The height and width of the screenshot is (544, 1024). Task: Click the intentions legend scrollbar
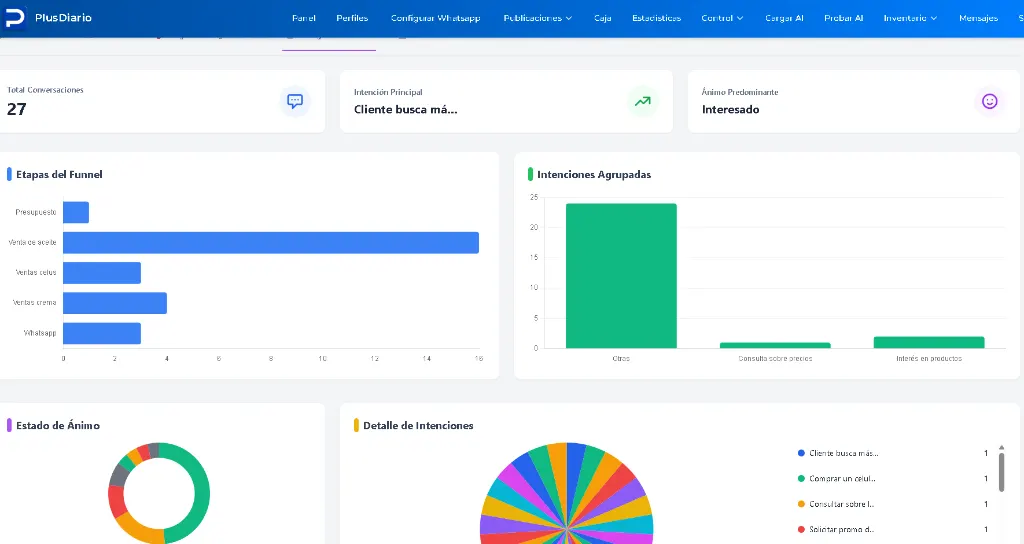coord(1001,472)
